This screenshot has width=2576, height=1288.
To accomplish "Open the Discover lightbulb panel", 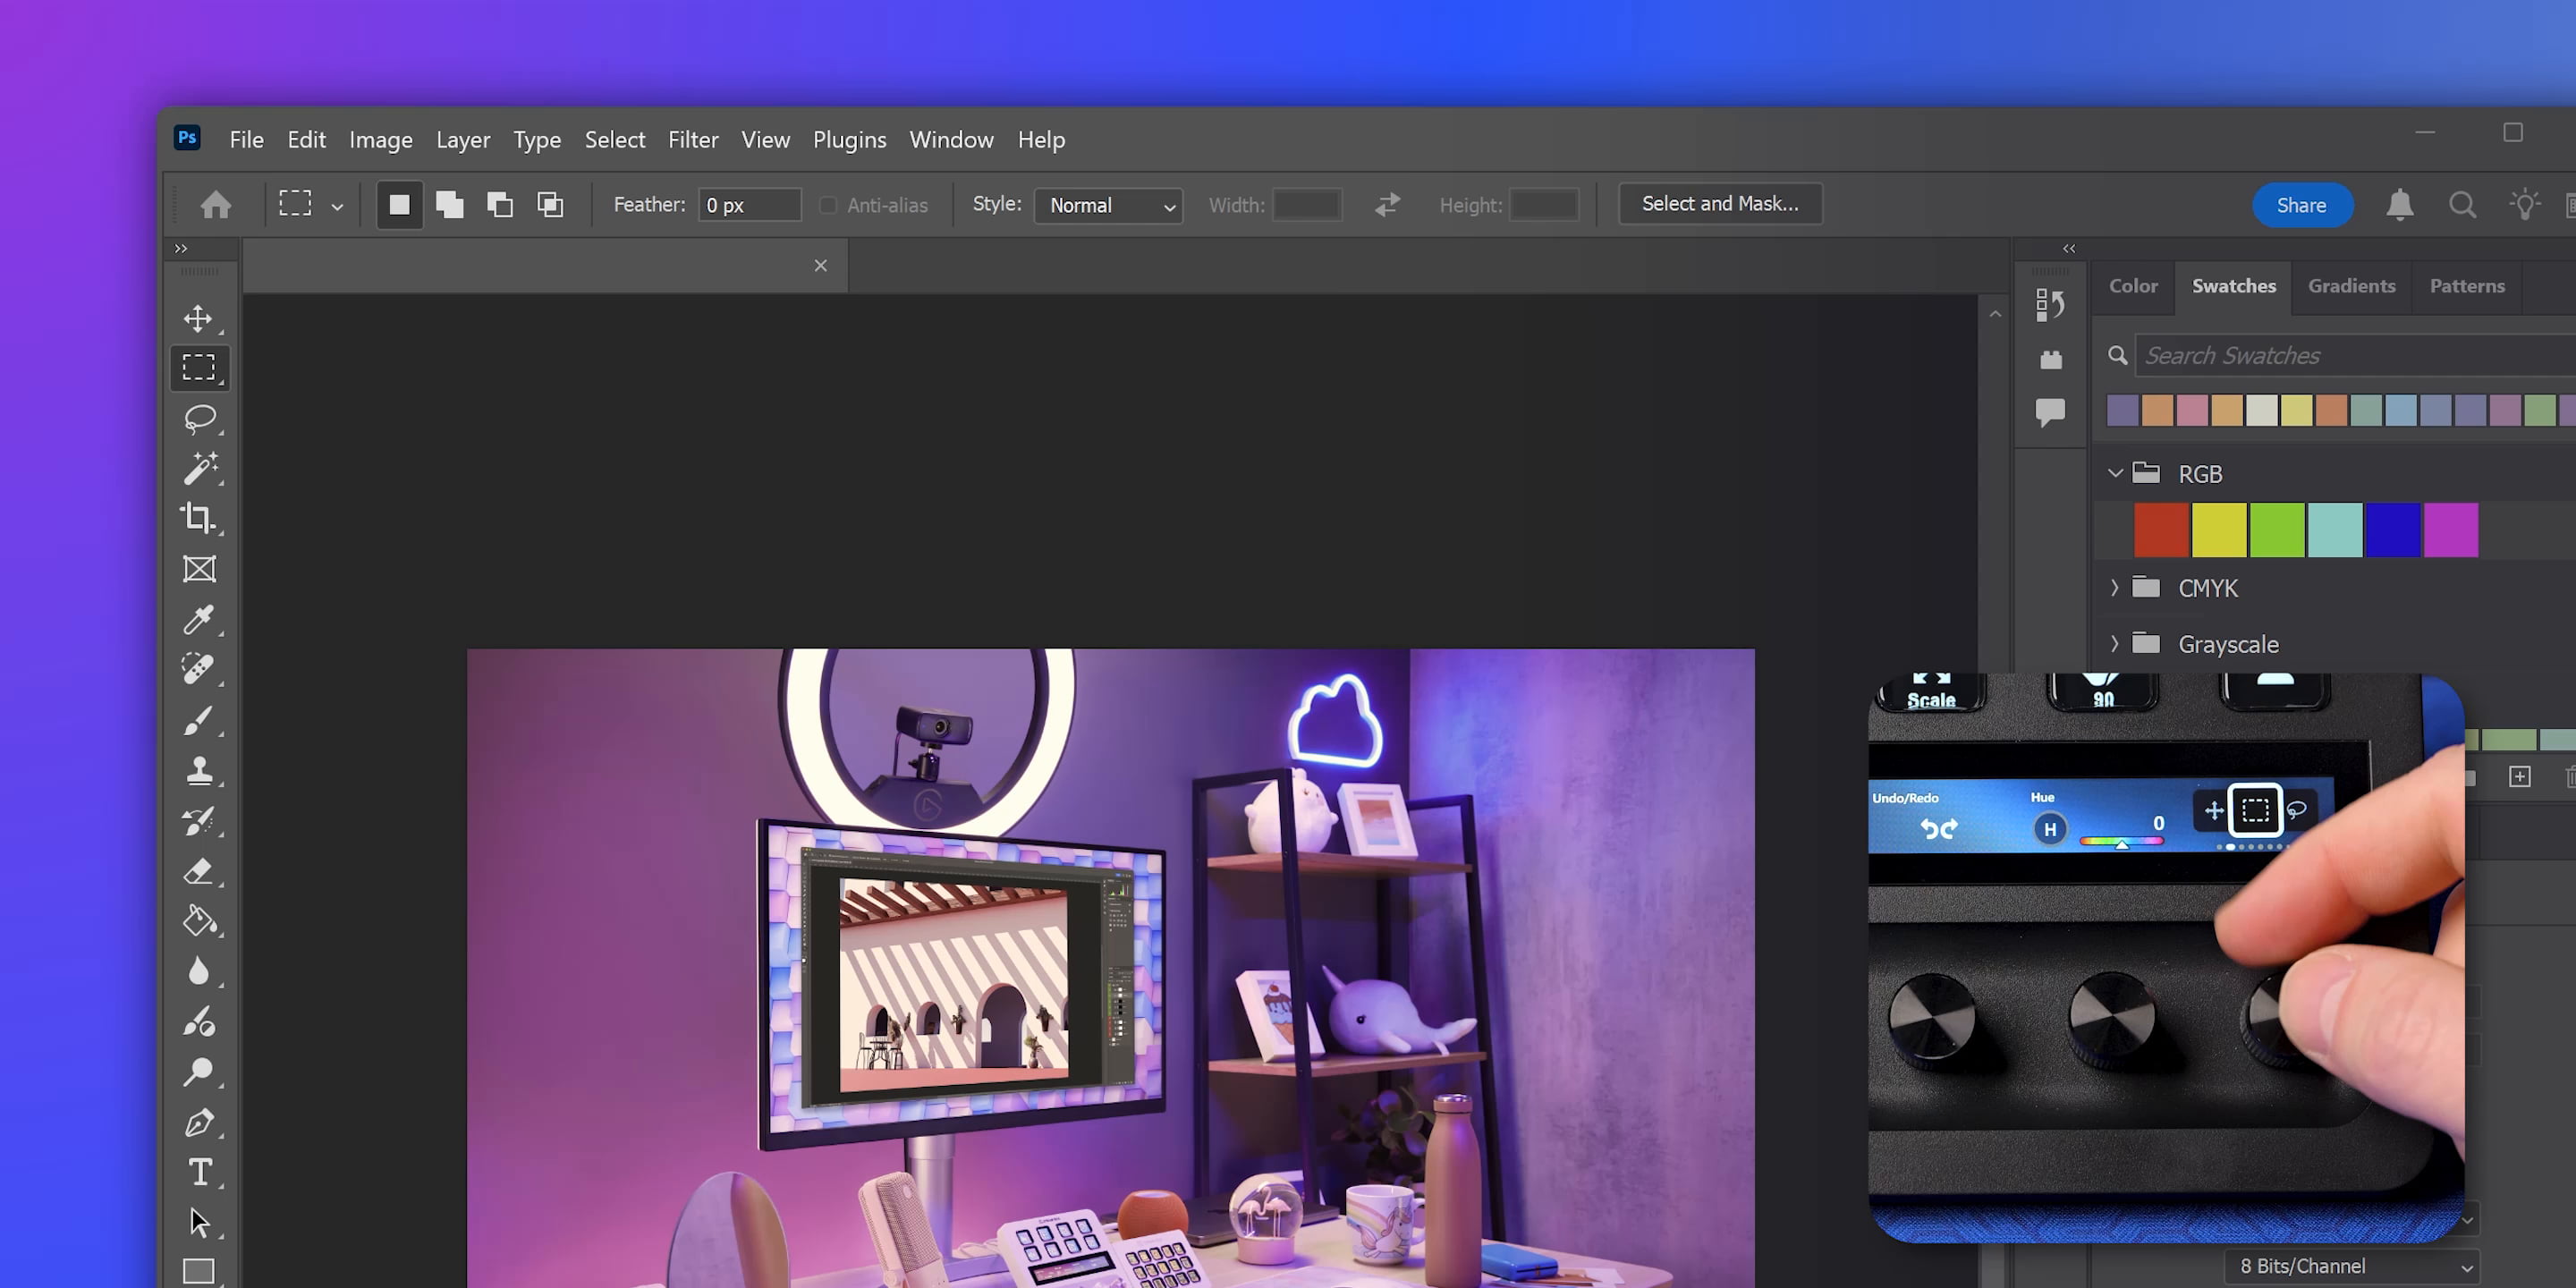I will 2525,204.
